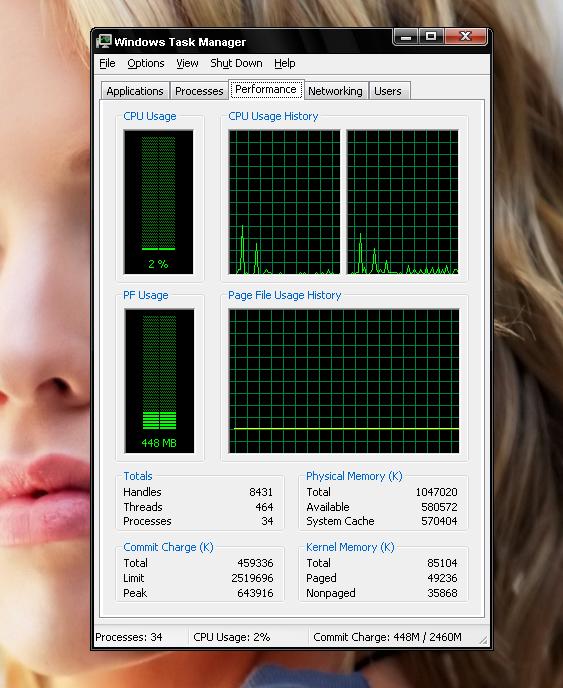The image size is (563, 688).
Task: Click the Task Manager title bar icon
Action: tap(104, 41)
